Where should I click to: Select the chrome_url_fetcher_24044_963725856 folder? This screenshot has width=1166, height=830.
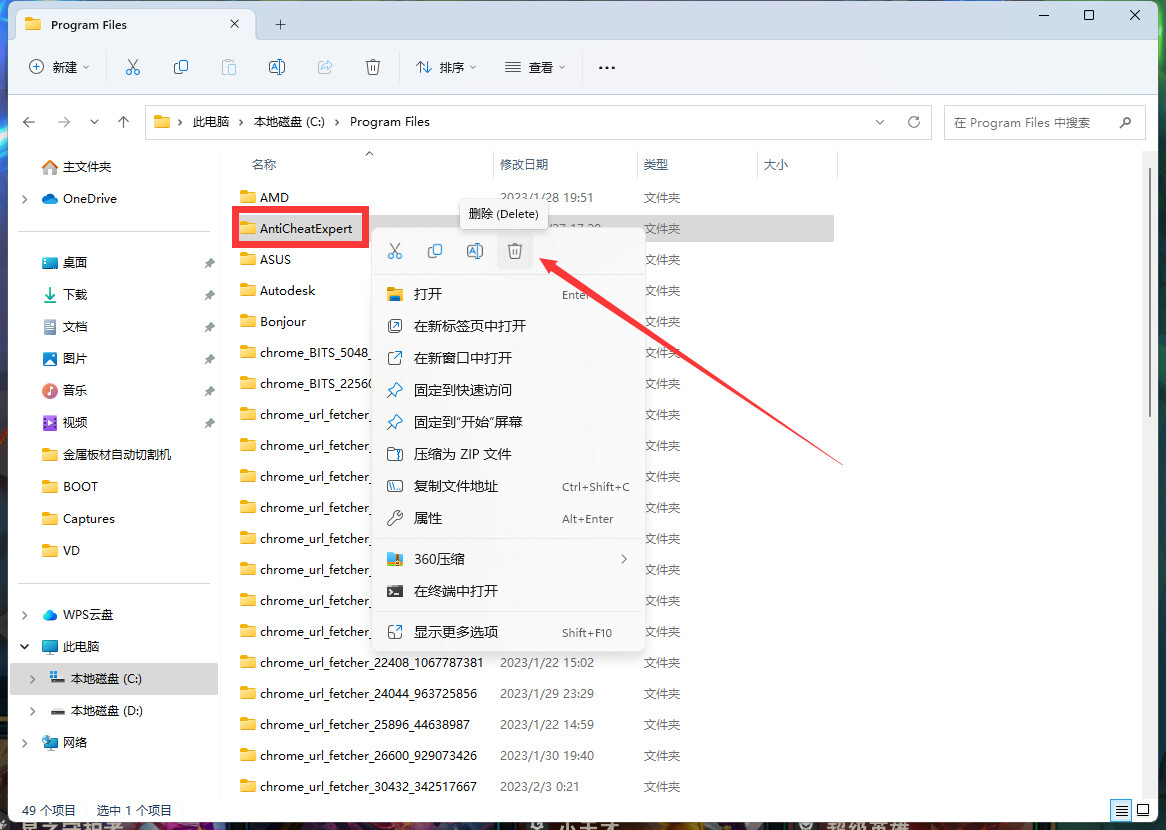coord(534,693)
